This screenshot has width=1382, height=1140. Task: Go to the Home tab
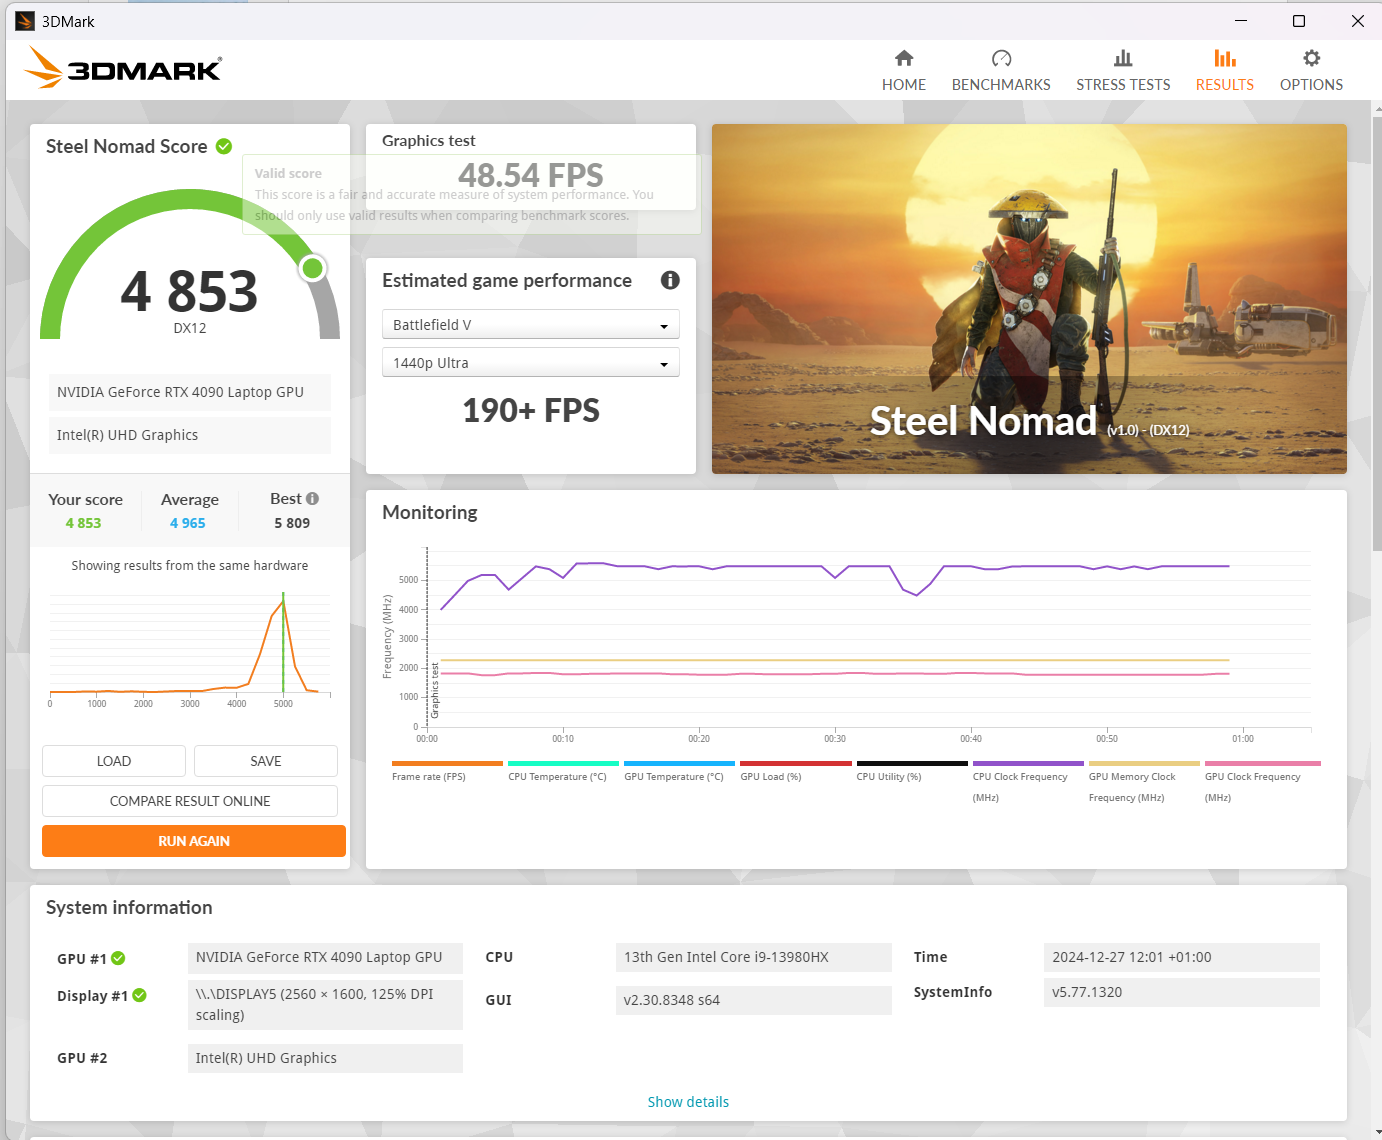point(904,71)
